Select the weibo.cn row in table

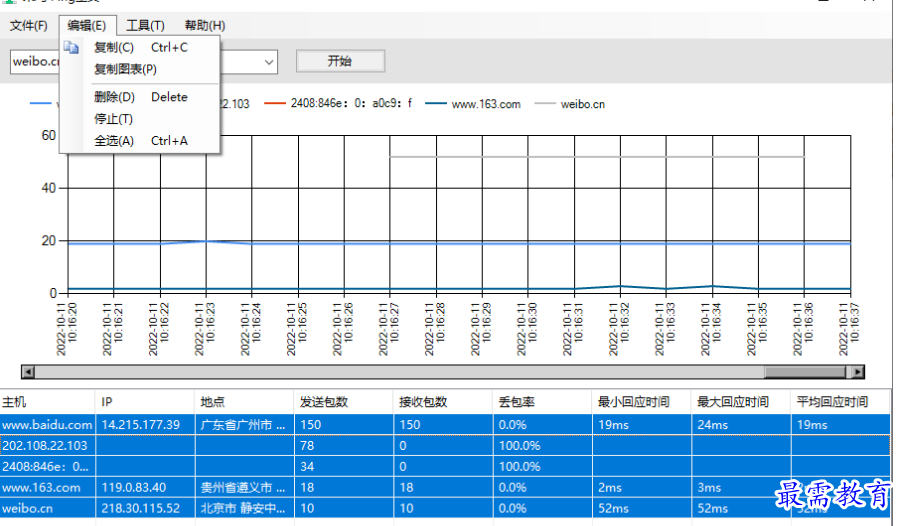tap(445, 508)
